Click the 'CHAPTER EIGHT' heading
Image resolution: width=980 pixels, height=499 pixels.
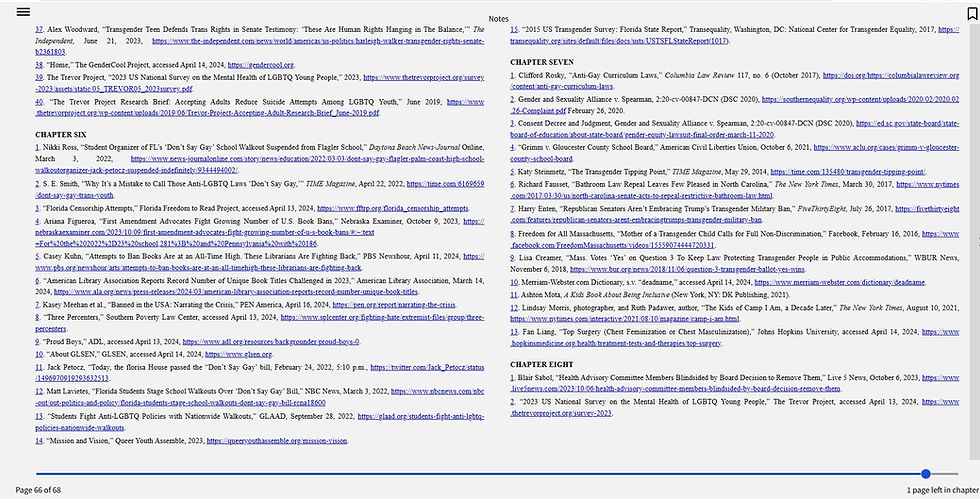[x=541, y=365]
